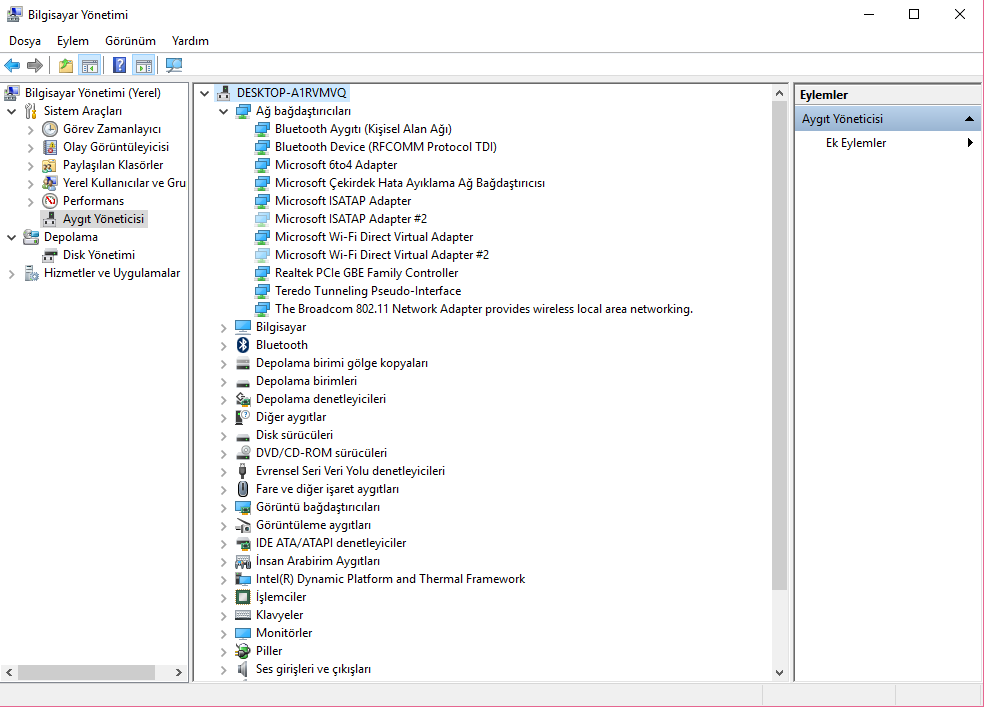The image size is (984, 707).
Task: Toggle the Action pane show/hide toolbar icon
Action: pyautogui.click(x=144, y=65)
